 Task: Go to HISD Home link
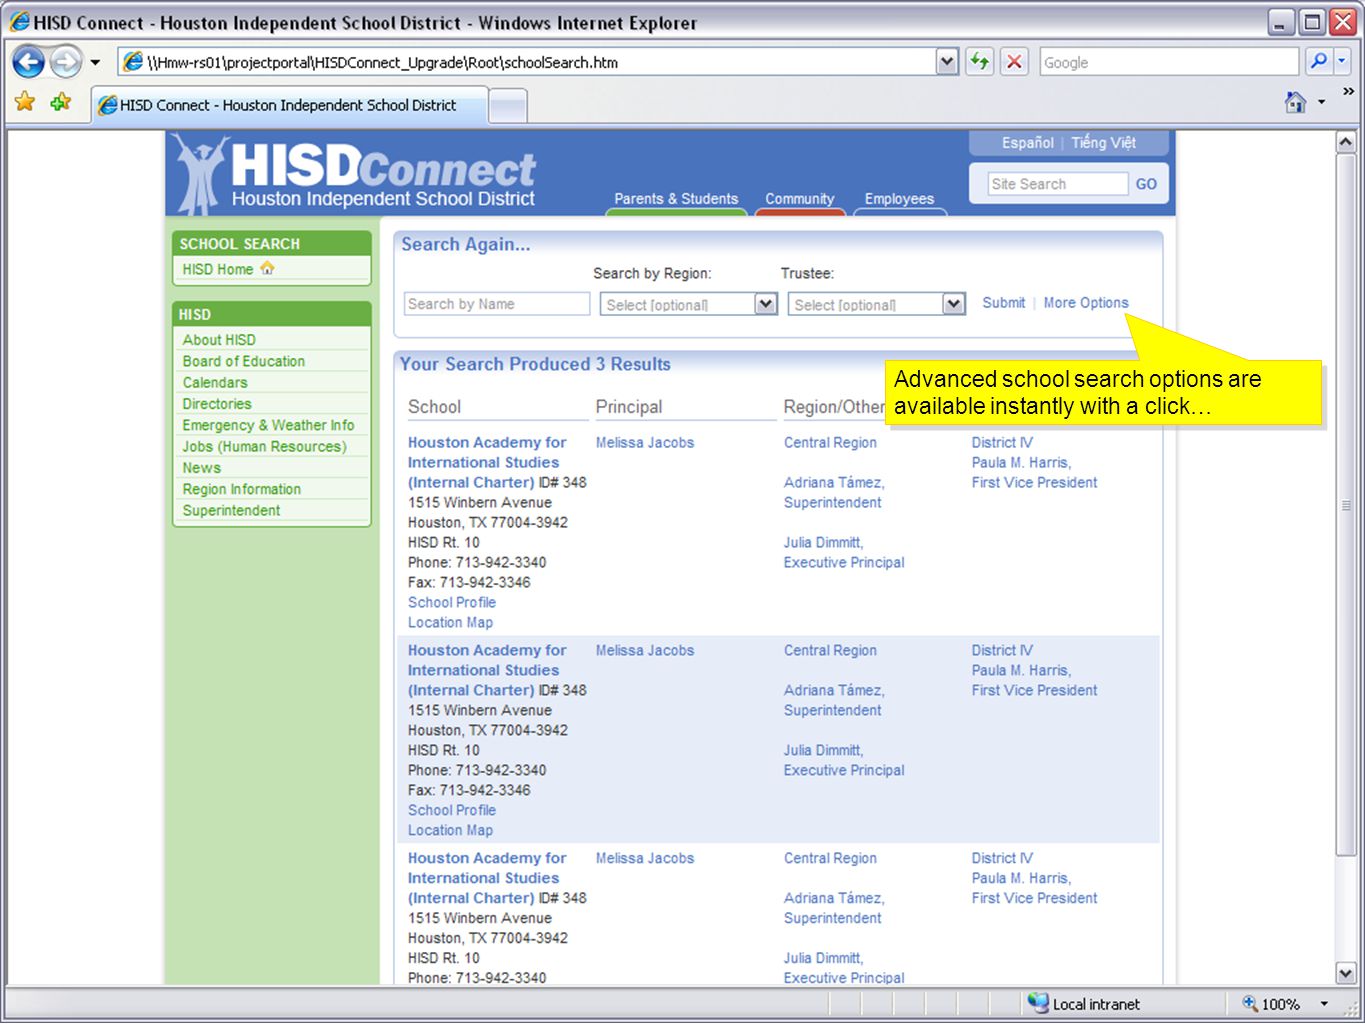click(218, 269)
